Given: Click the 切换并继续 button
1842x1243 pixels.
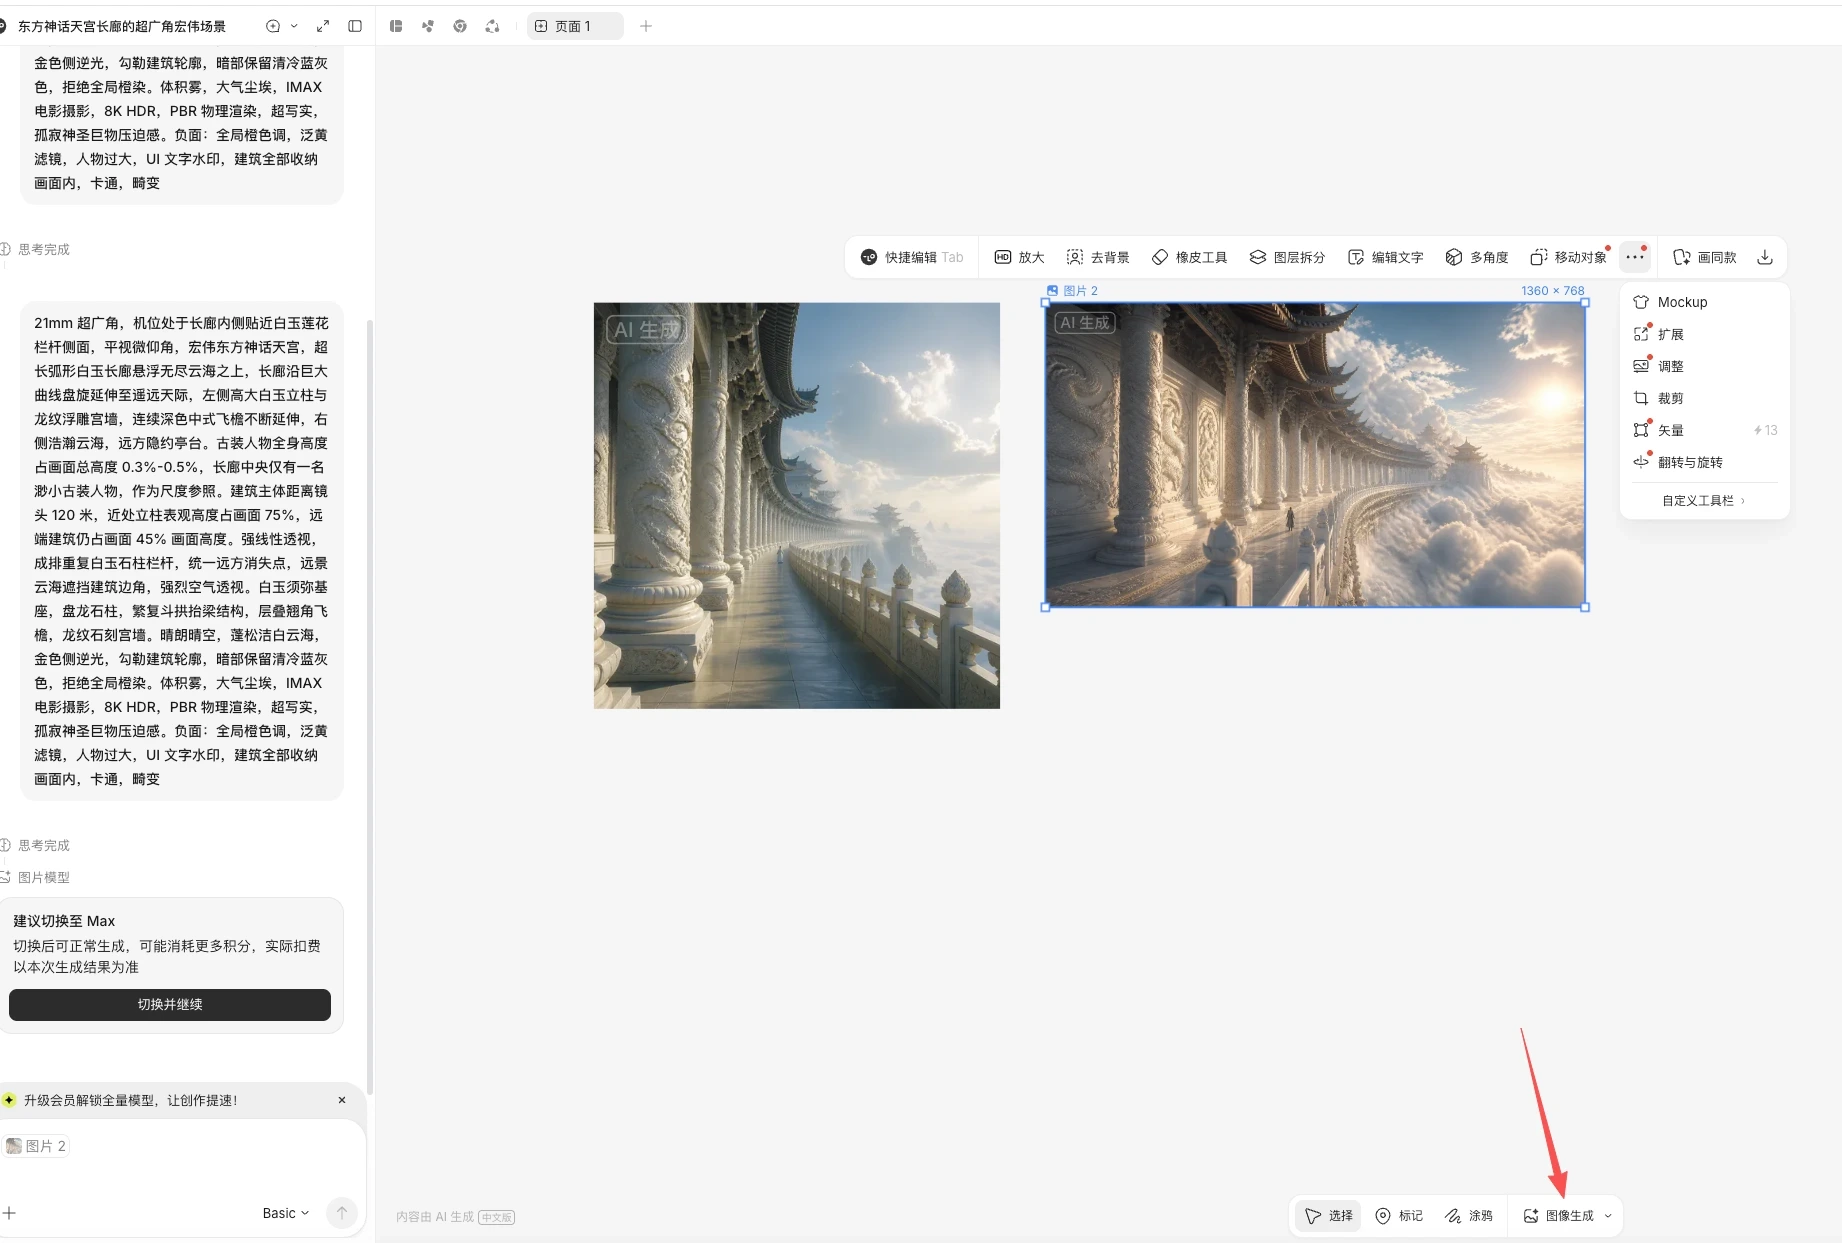Looking at the screenshot, I should tap(170, 1004).
